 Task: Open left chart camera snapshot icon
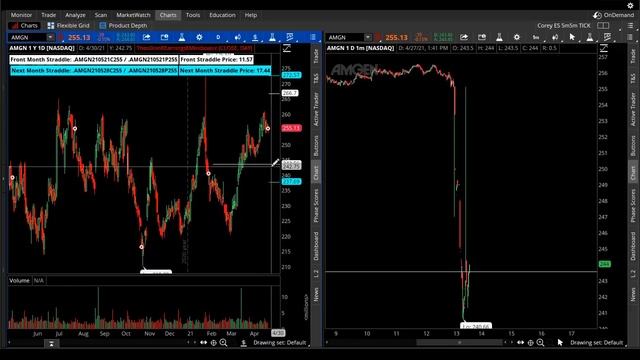pos(164,37)
